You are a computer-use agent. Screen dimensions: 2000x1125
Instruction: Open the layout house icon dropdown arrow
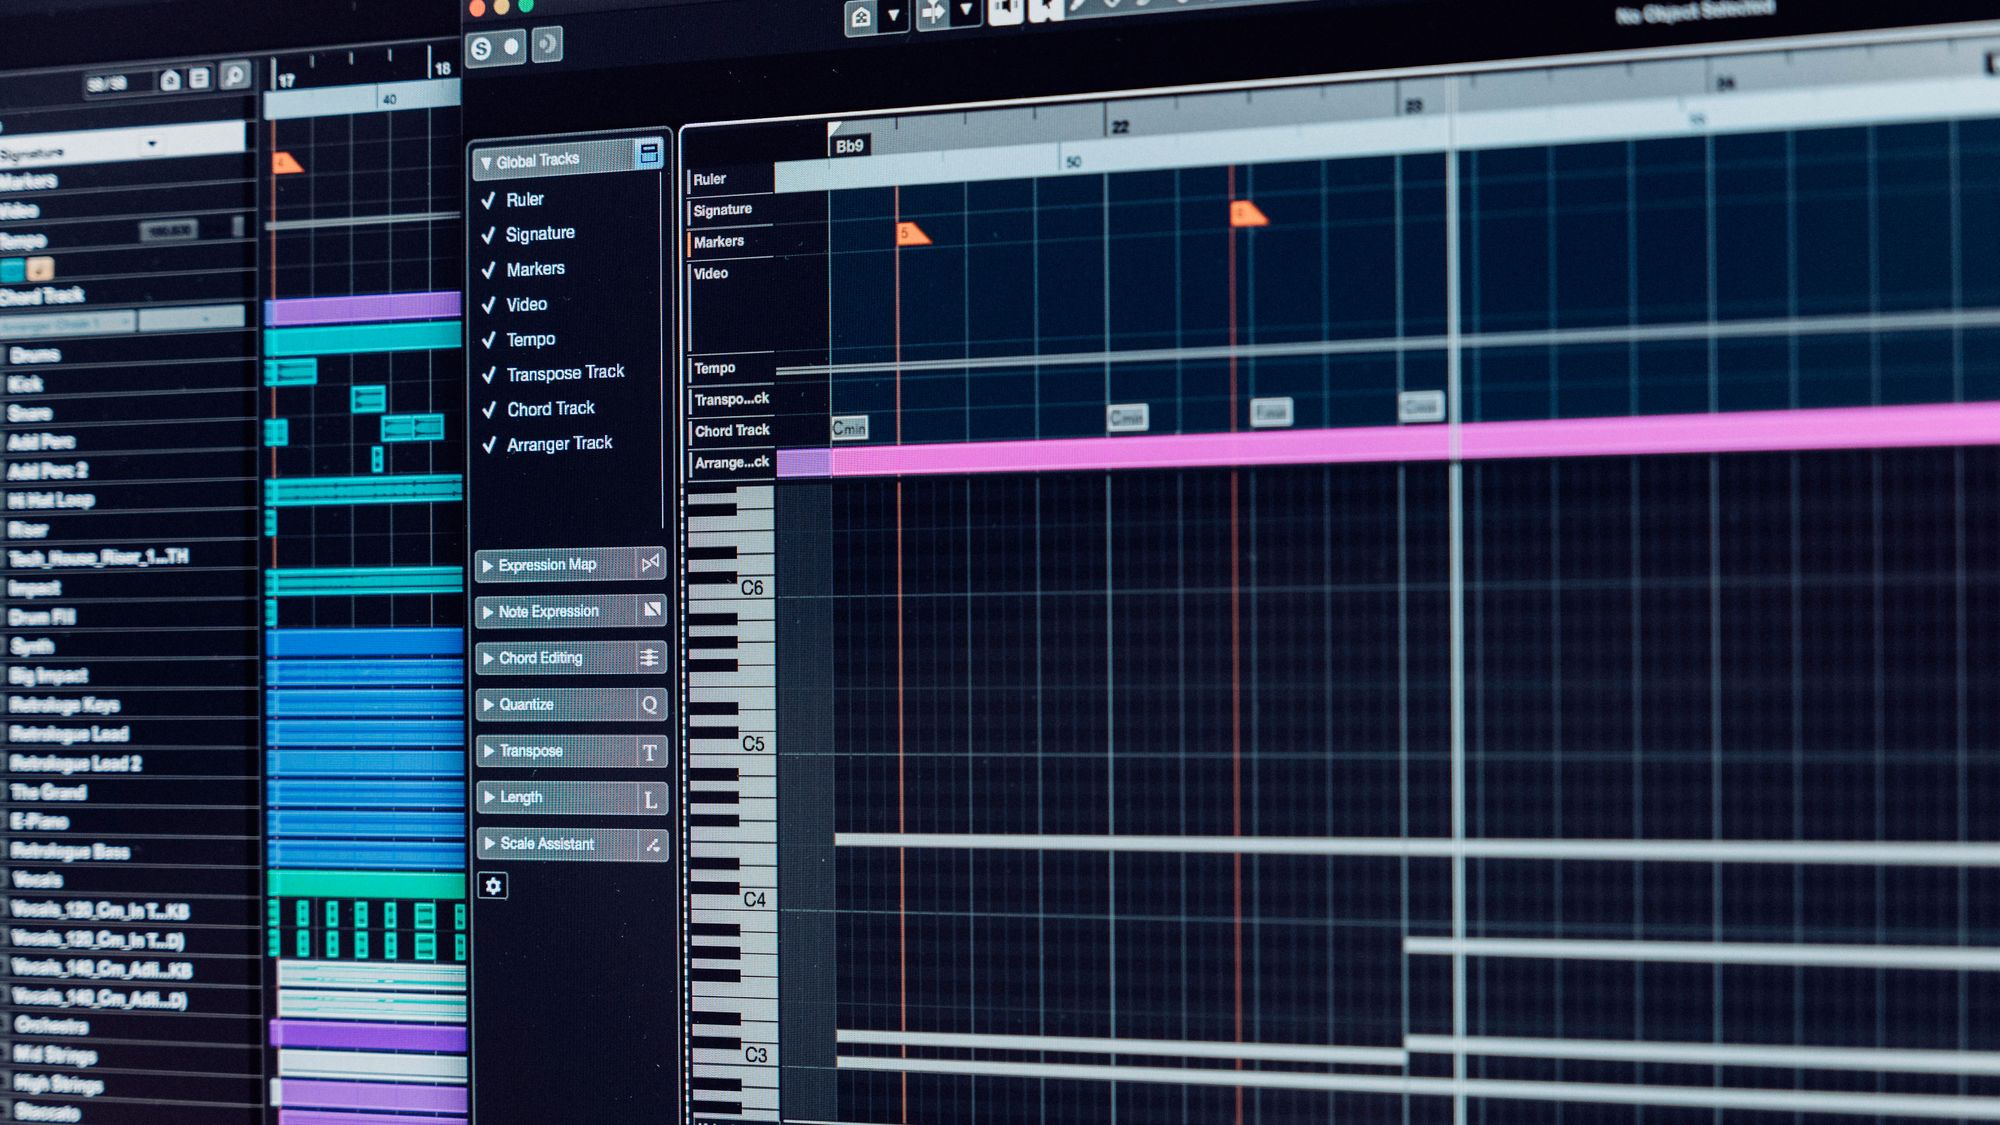893,16
